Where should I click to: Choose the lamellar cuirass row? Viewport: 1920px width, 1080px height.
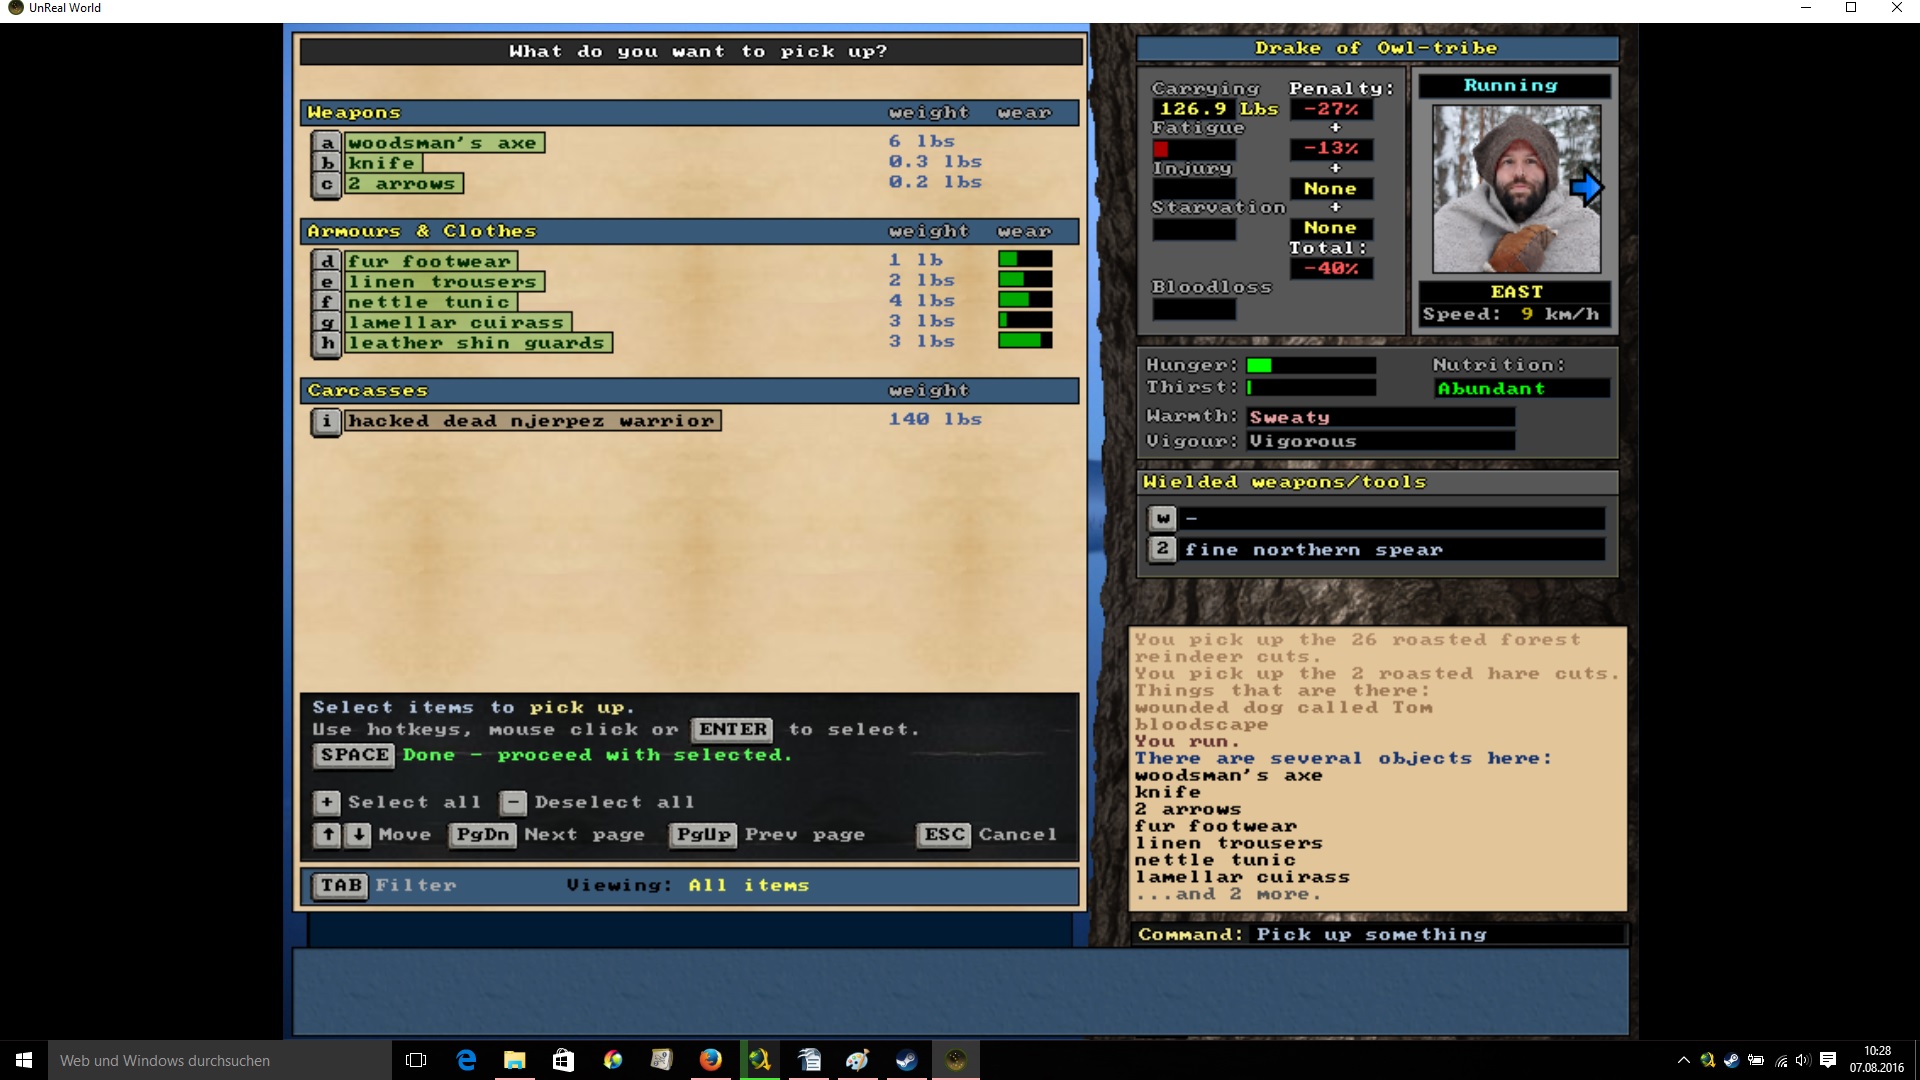pos(459,322)
